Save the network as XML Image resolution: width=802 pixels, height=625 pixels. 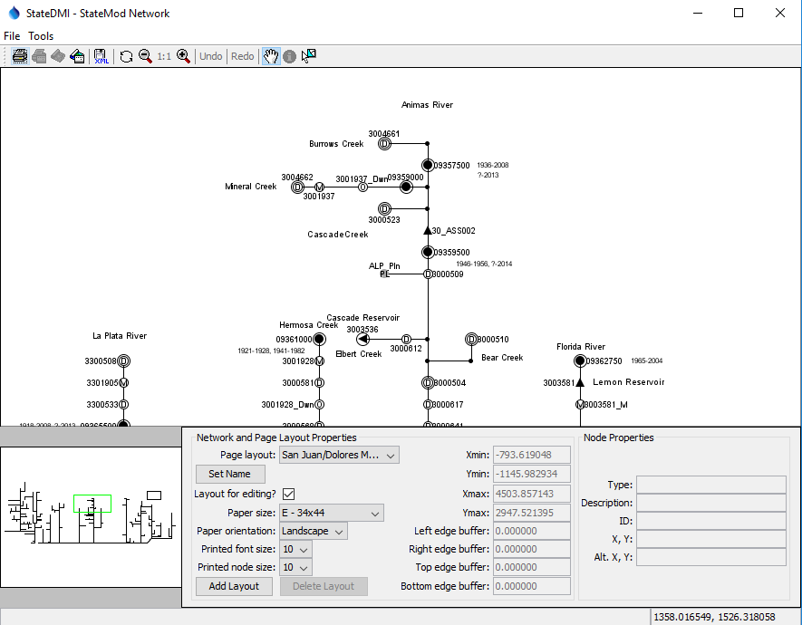101,56
